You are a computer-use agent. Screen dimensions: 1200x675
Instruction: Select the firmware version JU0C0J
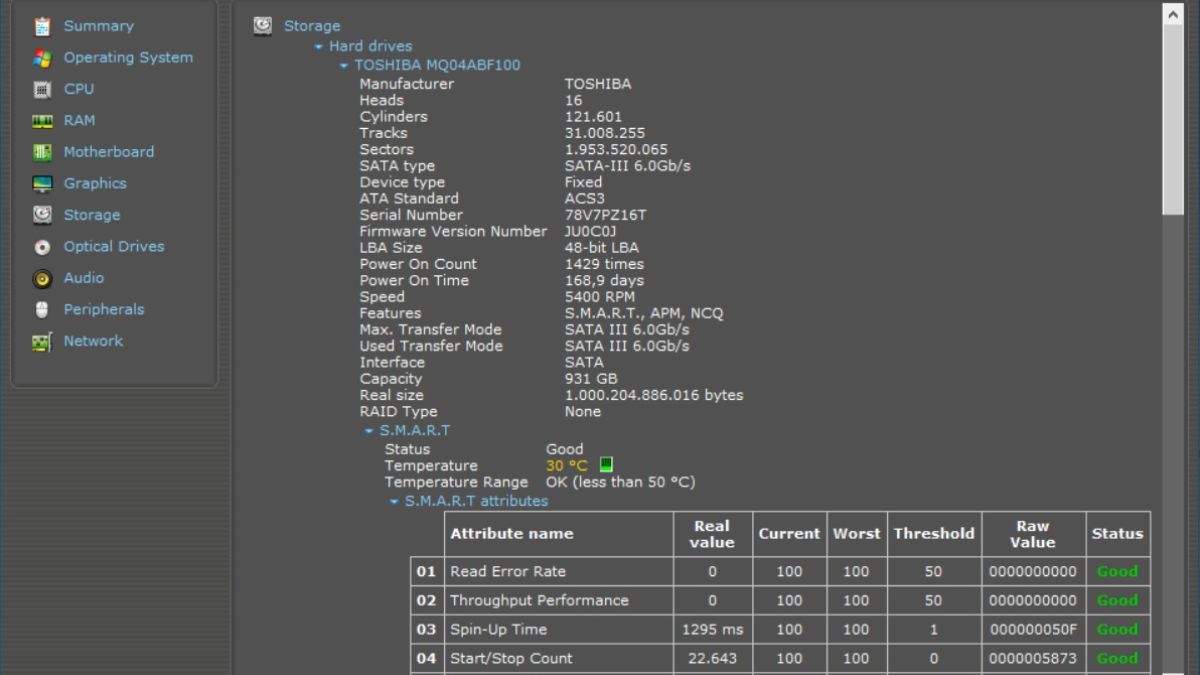click(x=591, y=231)
